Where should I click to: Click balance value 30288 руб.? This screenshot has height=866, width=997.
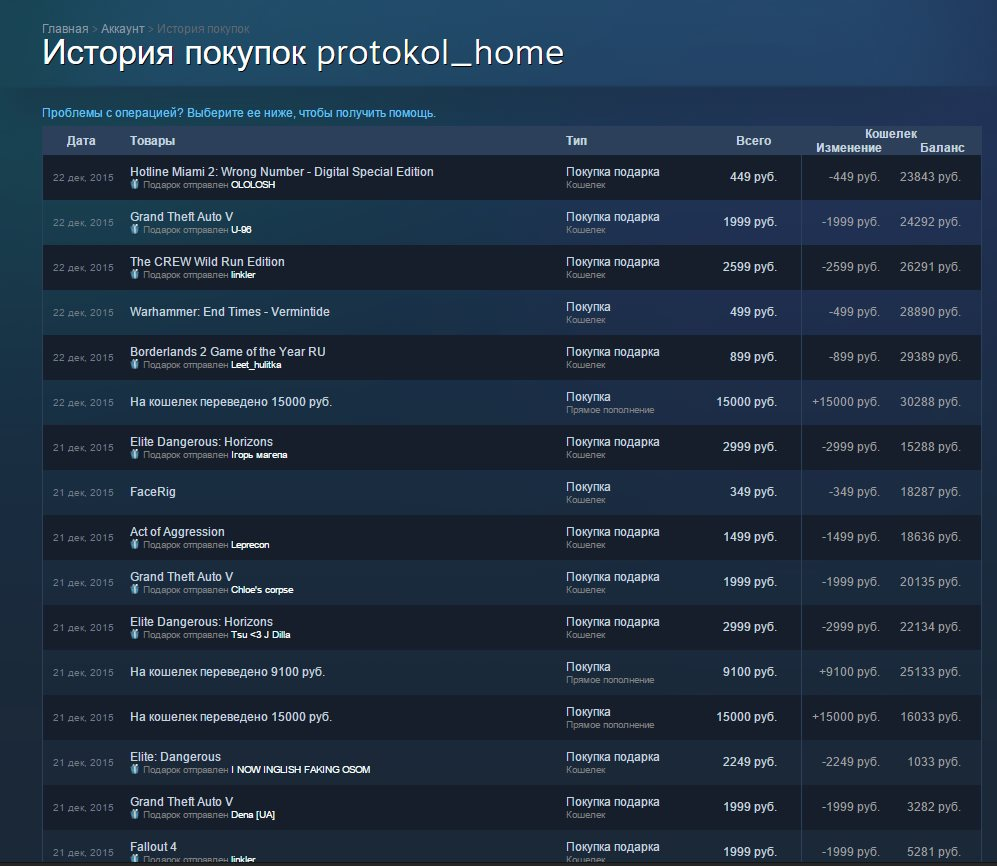click(930, 402)
